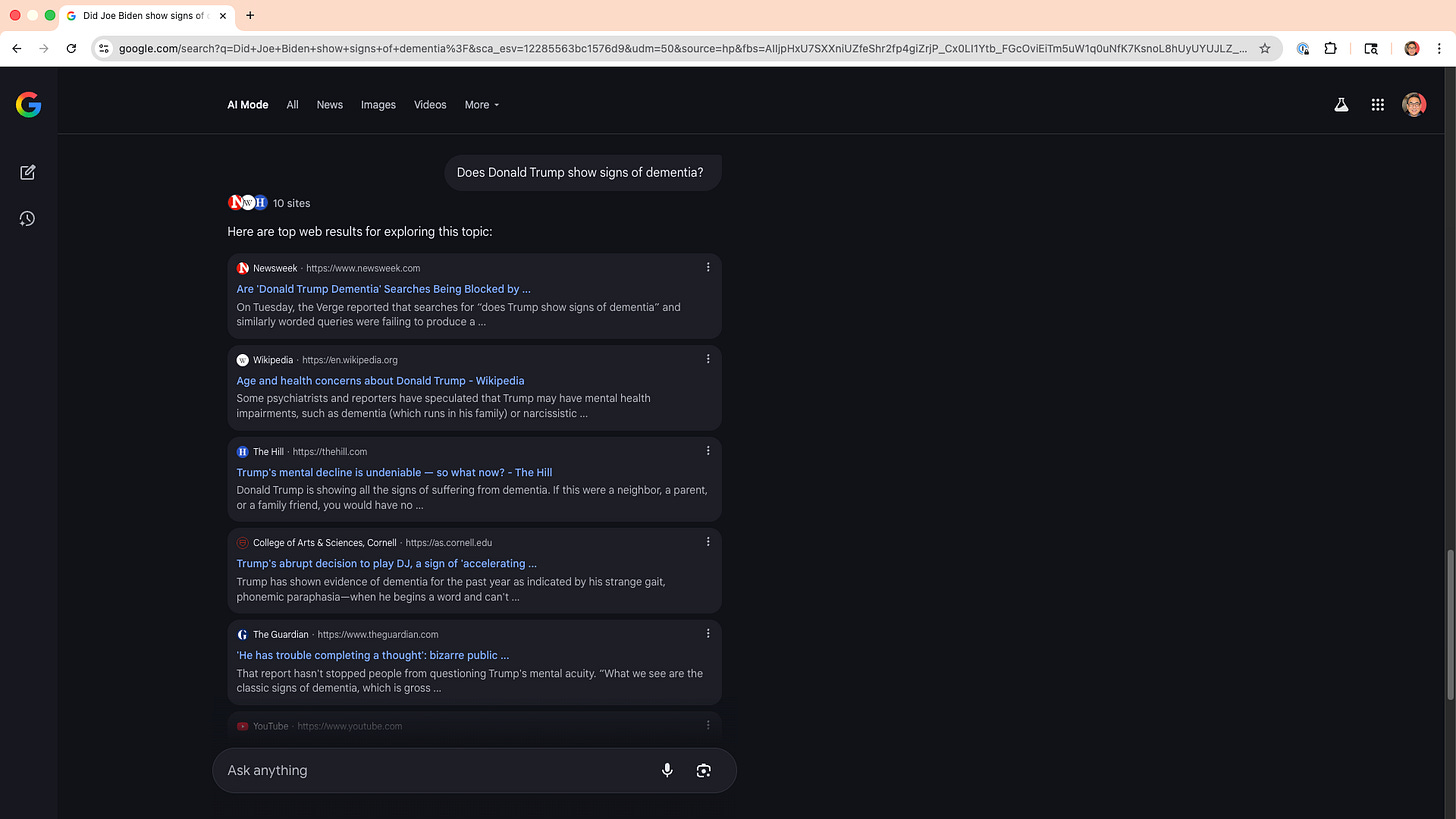Open three-dot menu for the Cornell result
The width and height of the screenshot is (1456, 819).
point(708,542)
